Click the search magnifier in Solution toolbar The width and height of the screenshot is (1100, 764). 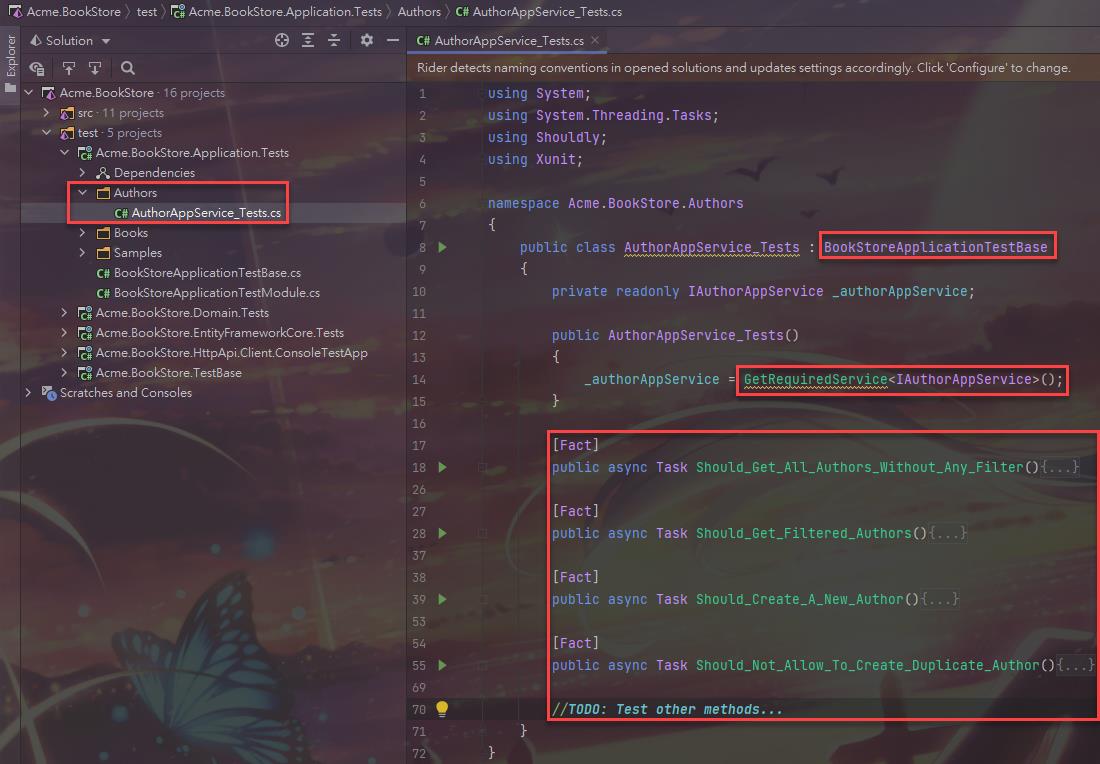pyautogui.click(x=128, y=68)
